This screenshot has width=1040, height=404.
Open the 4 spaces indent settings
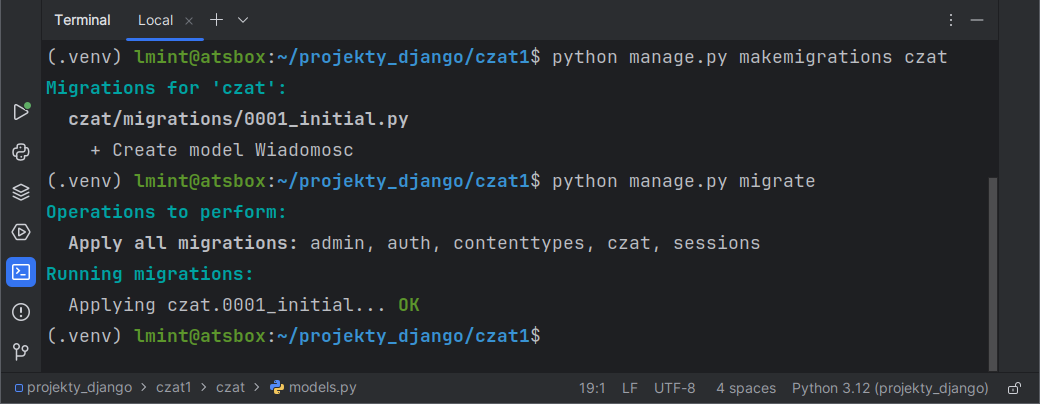(746, 388)
